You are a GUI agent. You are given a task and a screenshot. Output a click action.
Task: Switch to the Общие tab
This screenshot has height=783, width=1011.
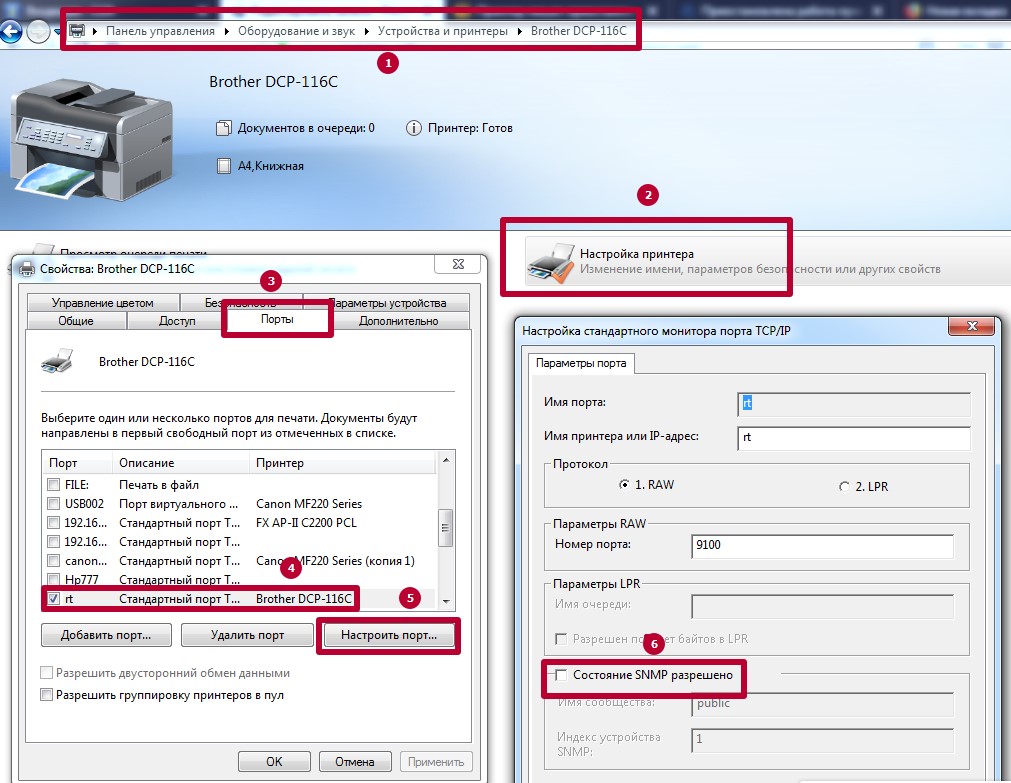coord(76,321)
